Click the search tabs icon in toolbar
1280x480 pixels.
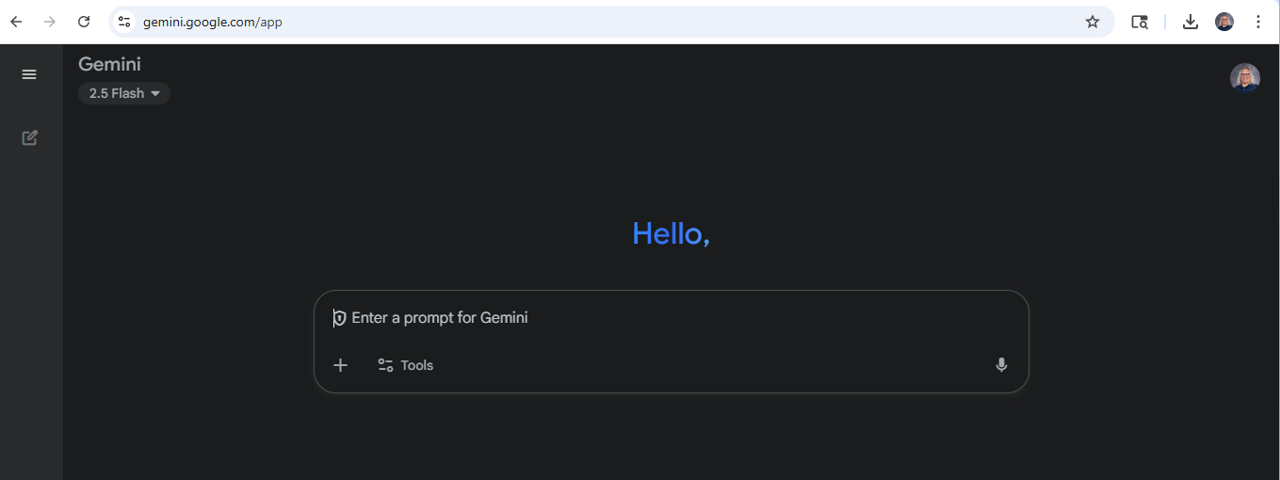tap(1140, 22)
